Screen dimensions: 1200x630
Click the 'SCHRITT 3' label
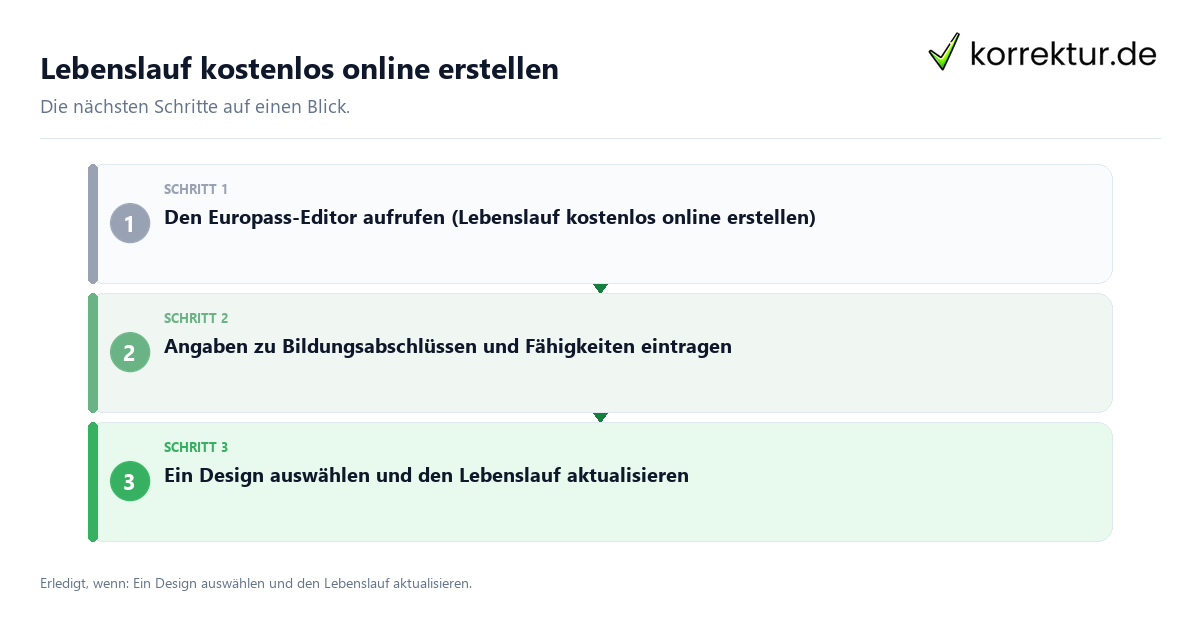(x=196, y=447)
